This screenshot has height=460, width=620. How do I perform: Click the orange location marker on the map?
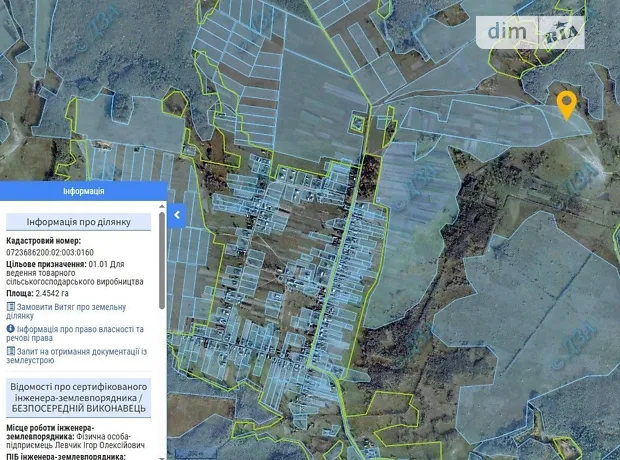pyautogui.click(x=566, y=103)
